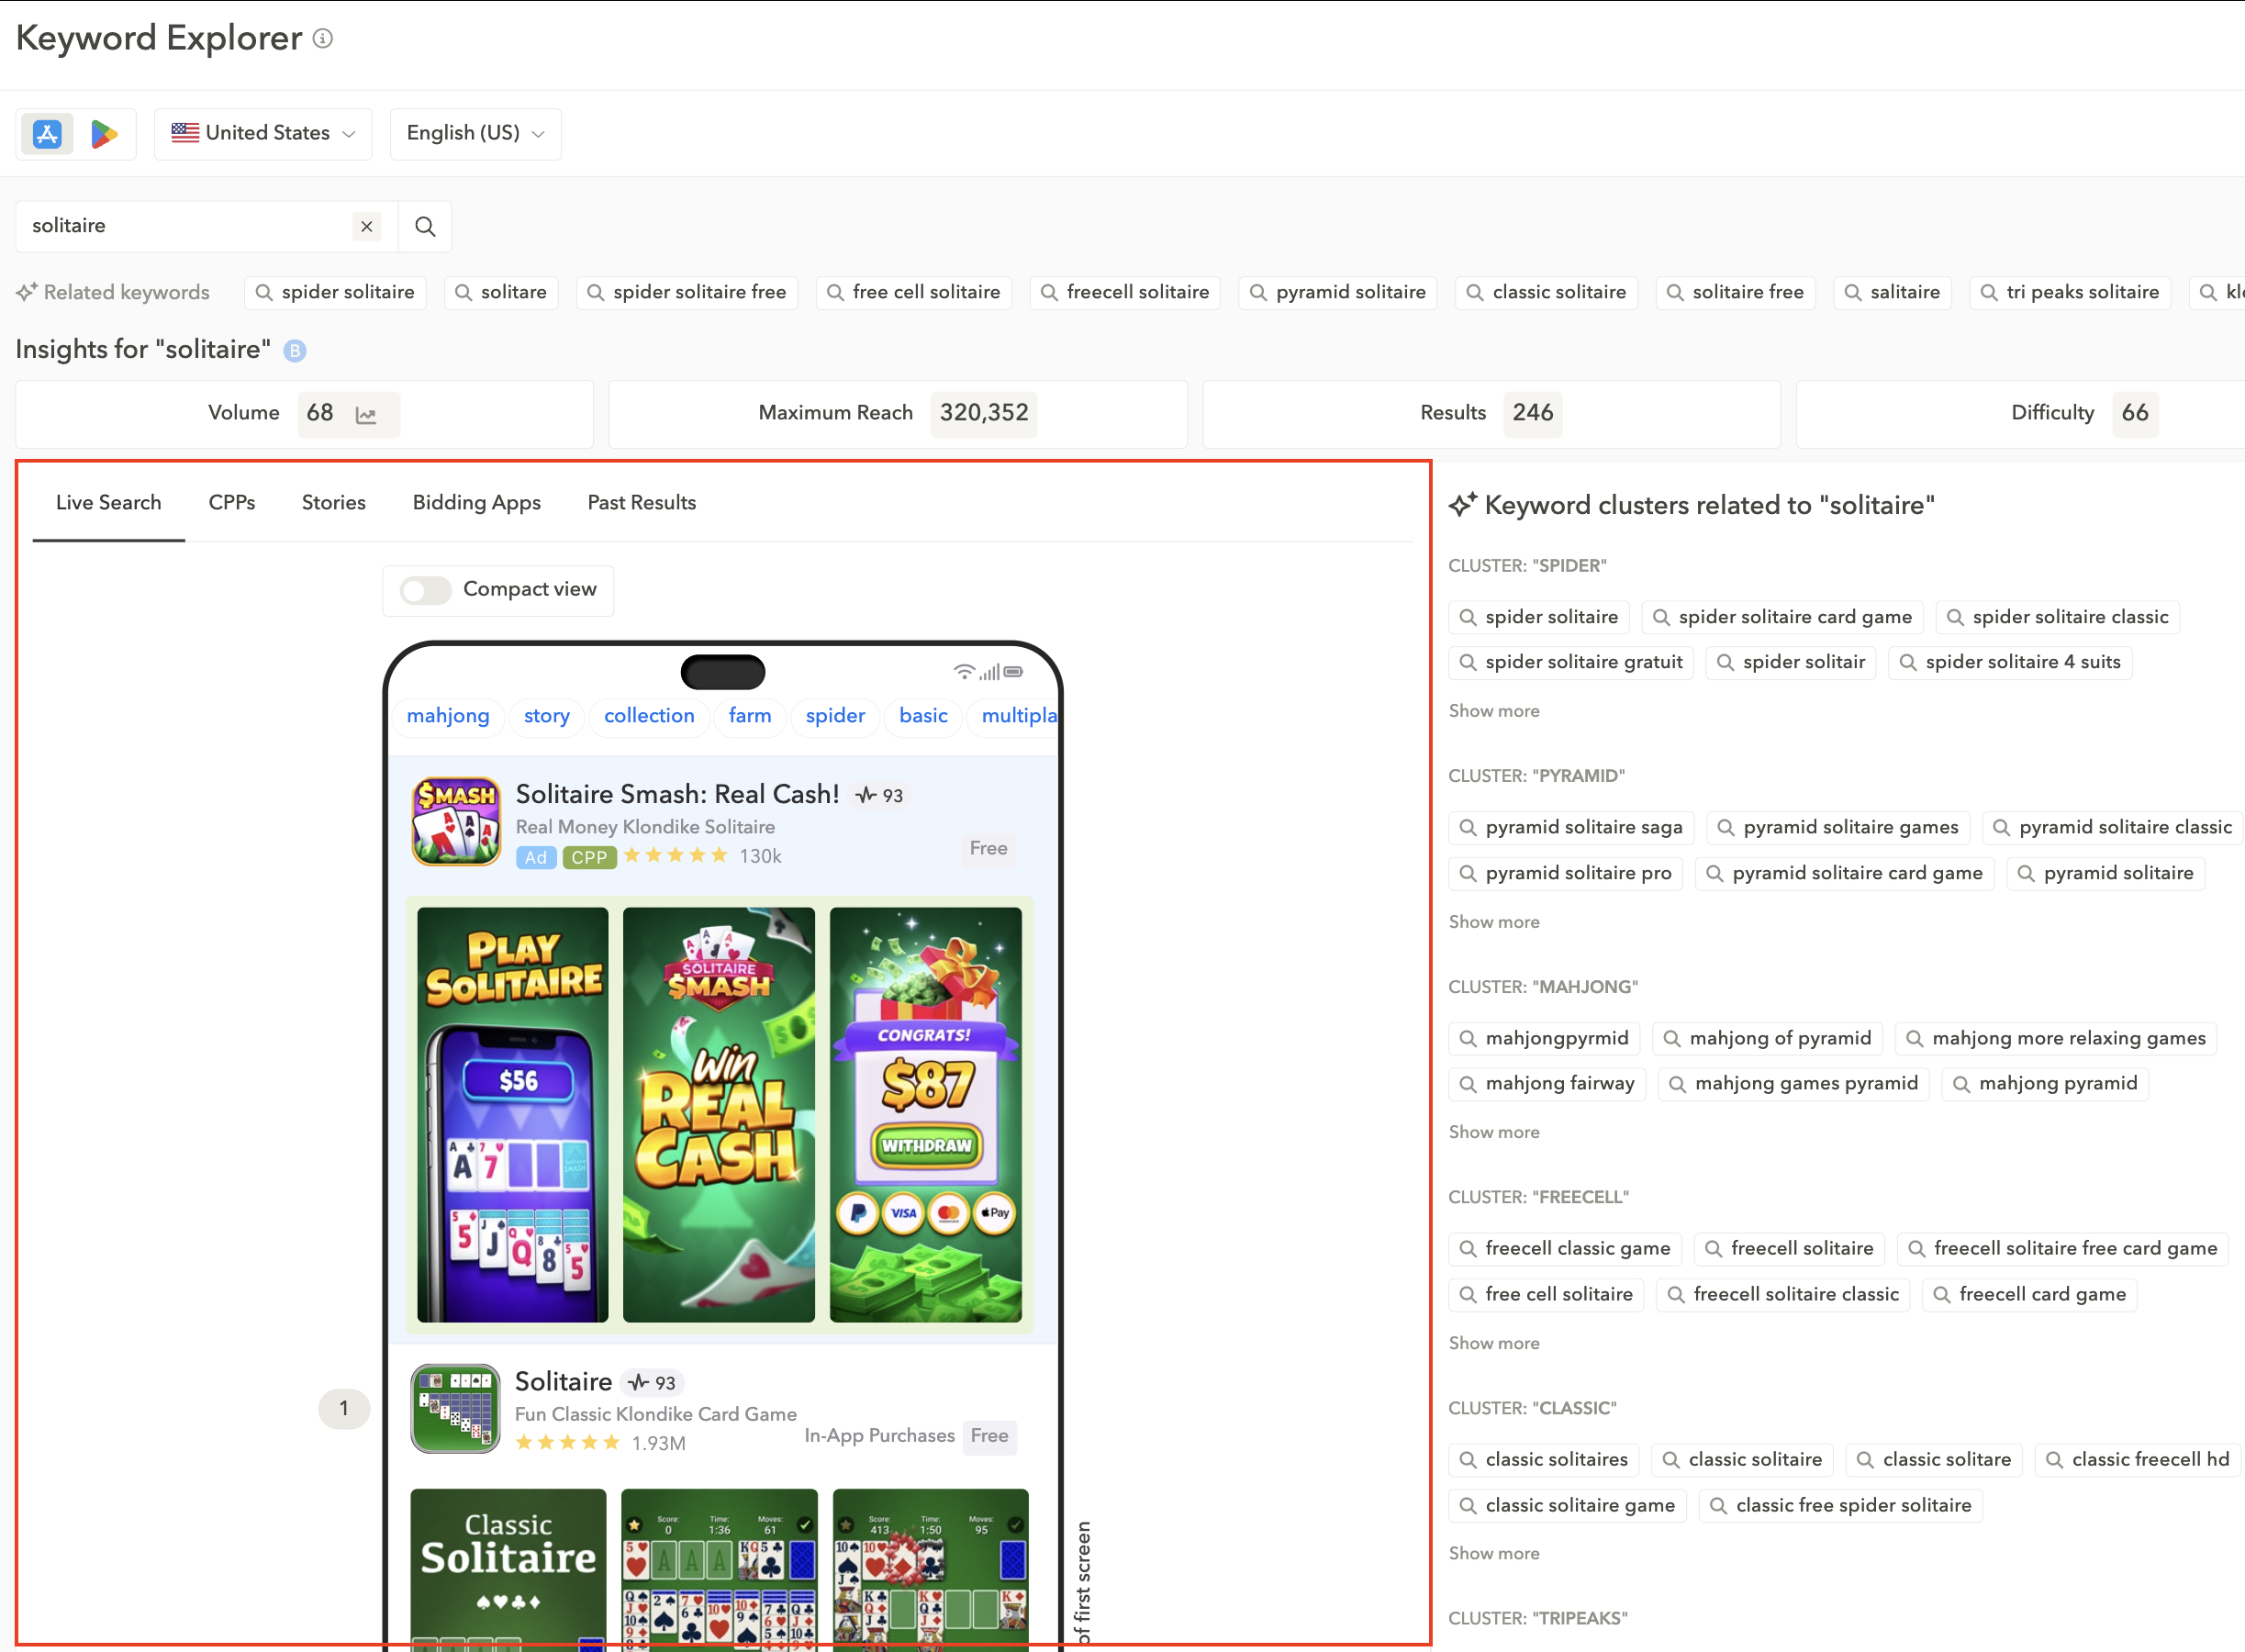Viewport: 2245px width, 1652px height.
Task: Select cluster keyword freecell card game
Action: pyautogui.click(x=2030, y=1295)
